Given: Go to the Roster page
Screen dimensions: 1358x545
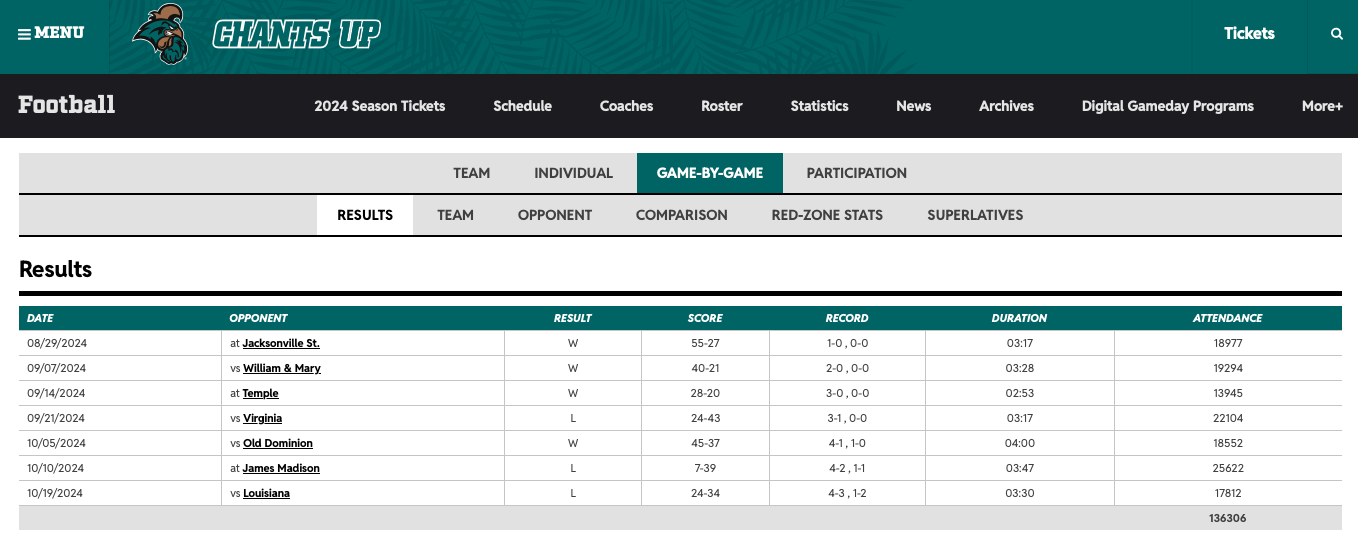Looking at the screenshot, I should 721,106.
